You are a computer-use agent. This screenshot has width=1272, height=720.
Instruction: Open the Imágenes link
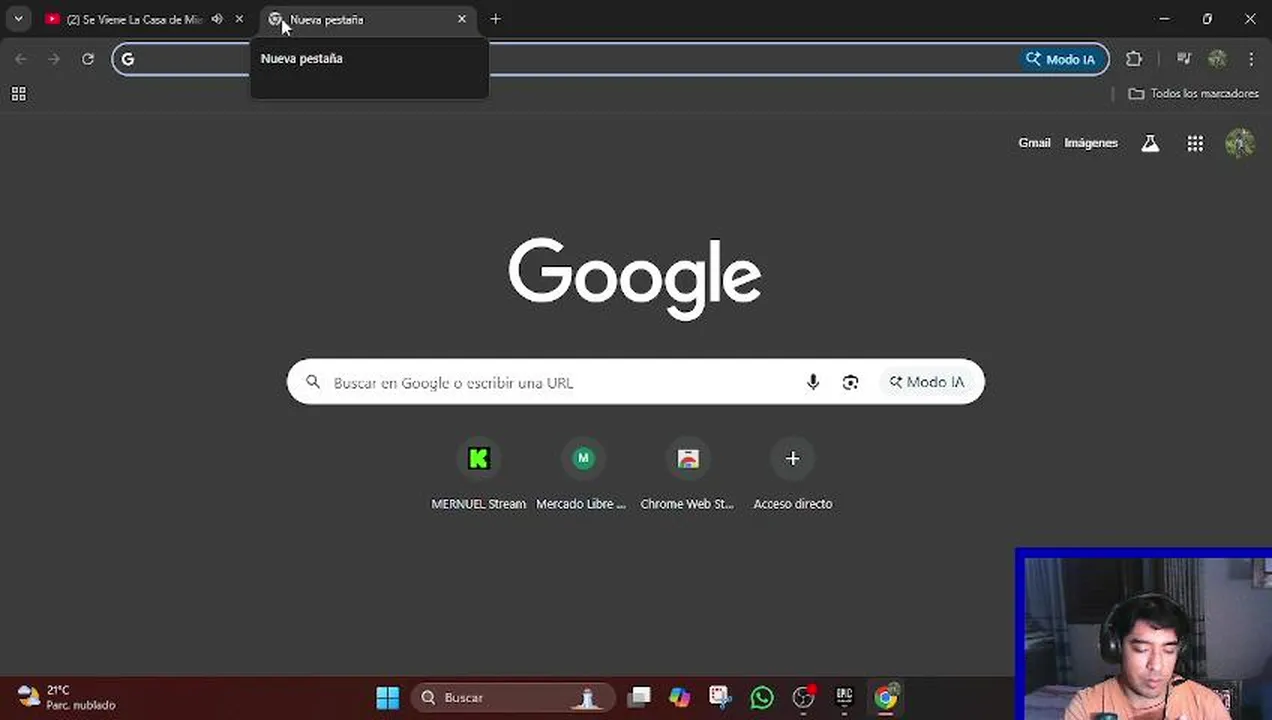(1091, 143)
